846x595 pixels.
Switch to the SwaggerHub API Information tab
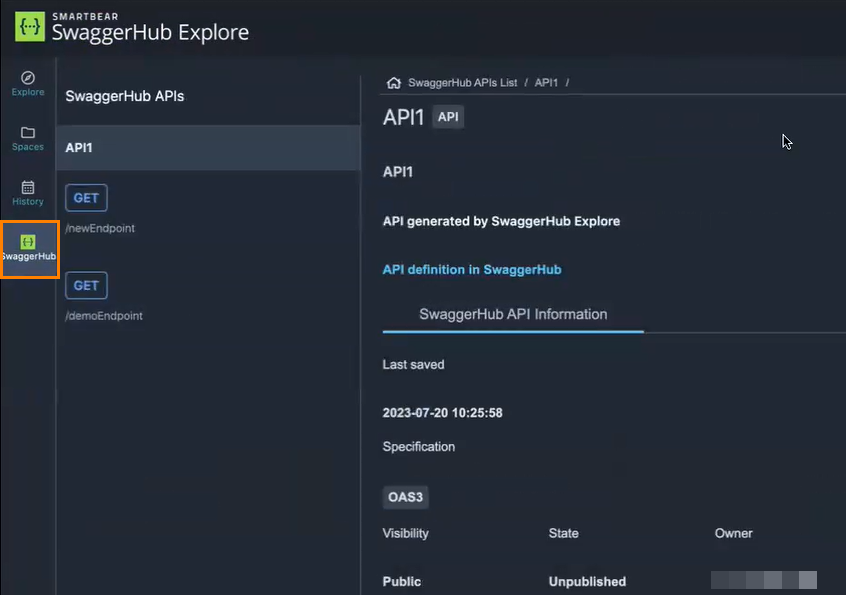click(x=512, y=313)
